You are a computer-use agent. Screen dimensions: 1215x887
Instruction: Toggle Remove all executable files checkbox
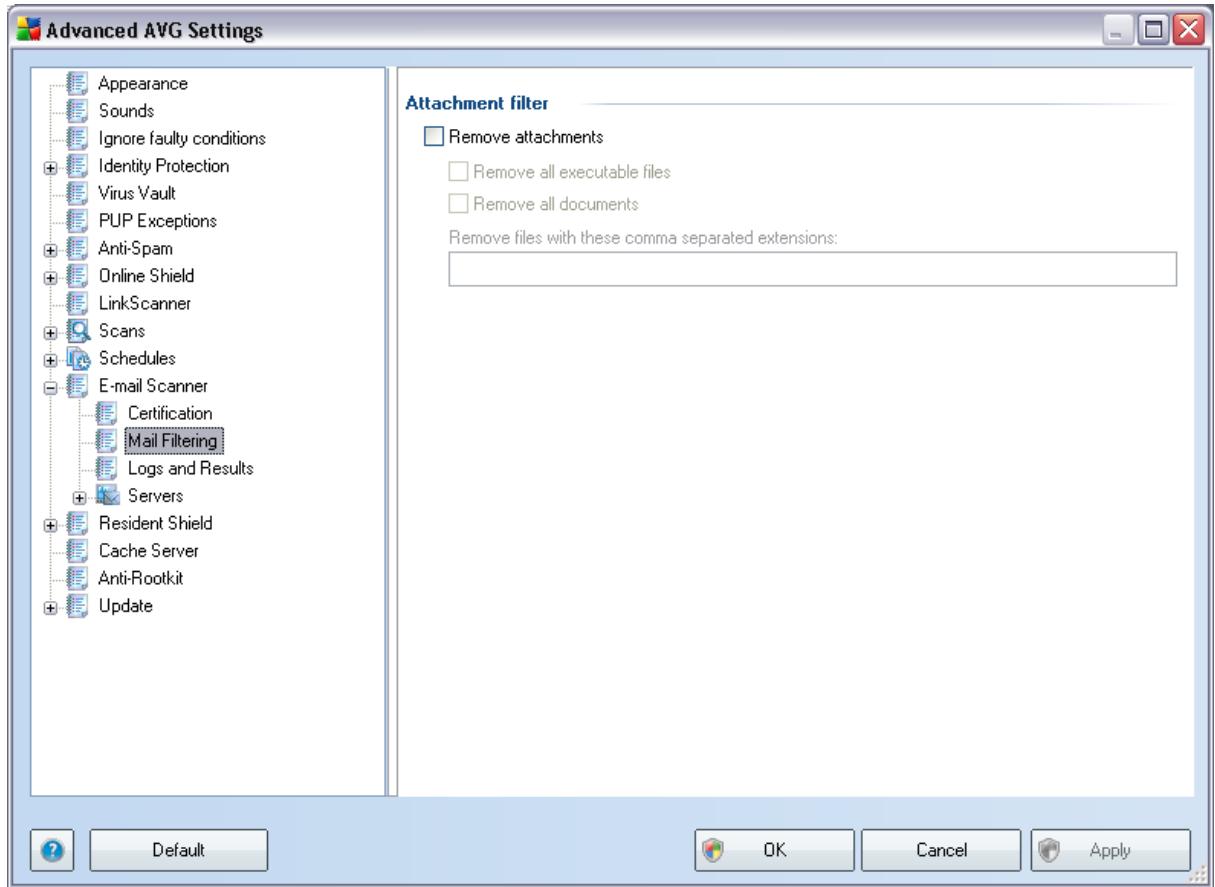[x=457, y=171]
